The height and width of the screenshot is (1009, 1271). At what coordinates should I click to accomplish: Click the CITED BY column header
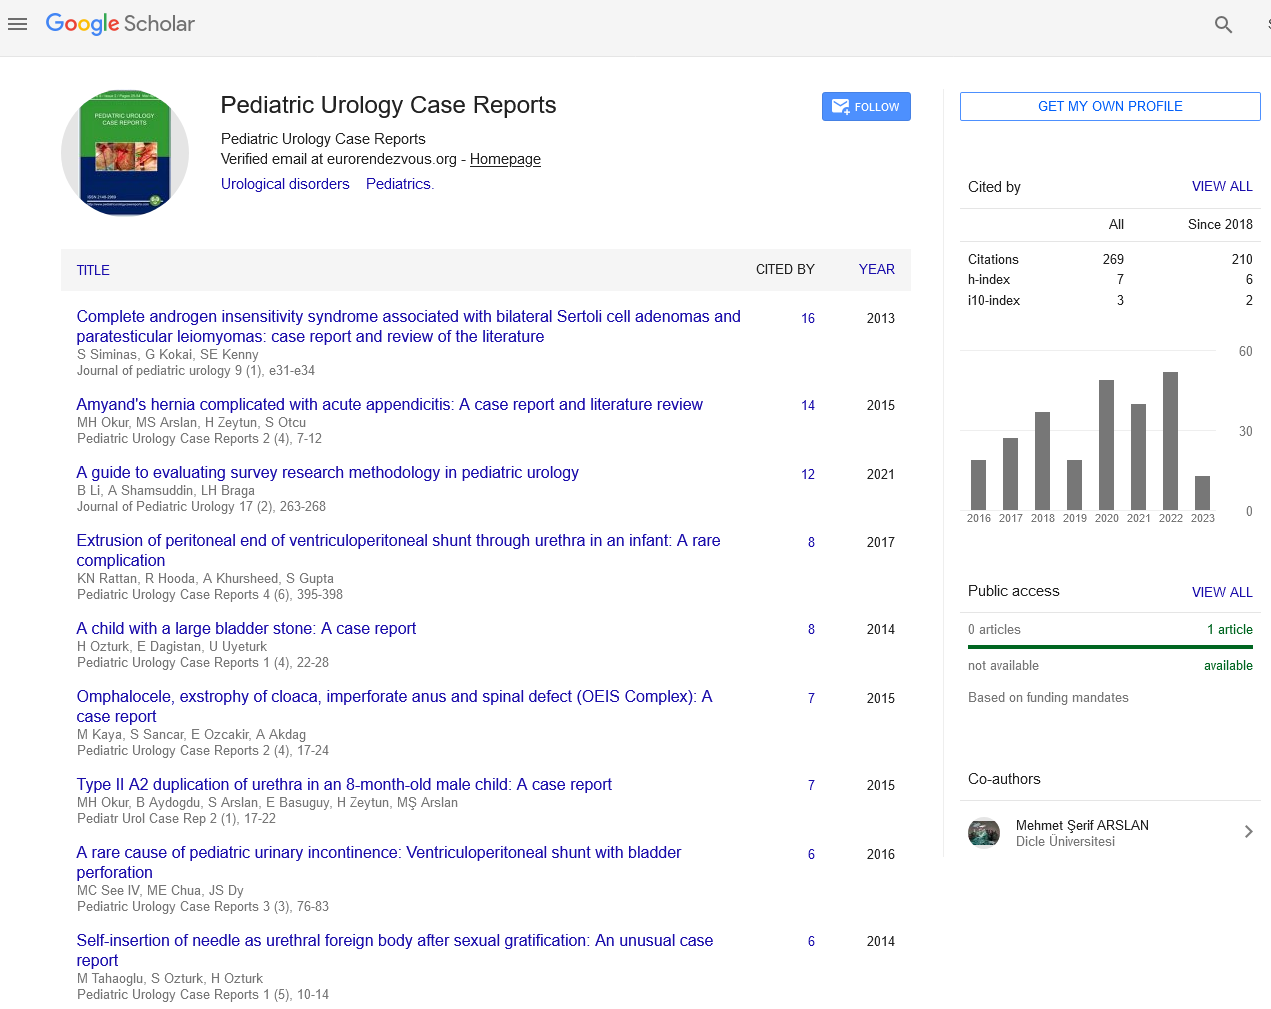(x=785, y=269)
